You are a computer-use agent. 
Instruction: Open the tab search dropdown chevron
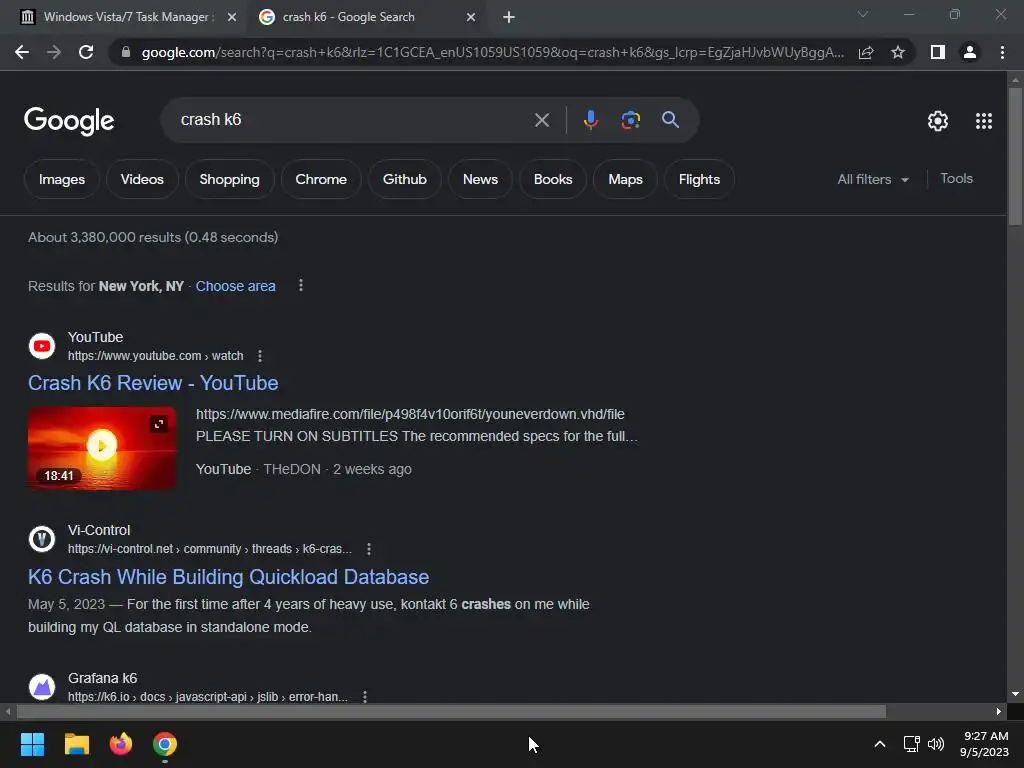coord(863,14)
